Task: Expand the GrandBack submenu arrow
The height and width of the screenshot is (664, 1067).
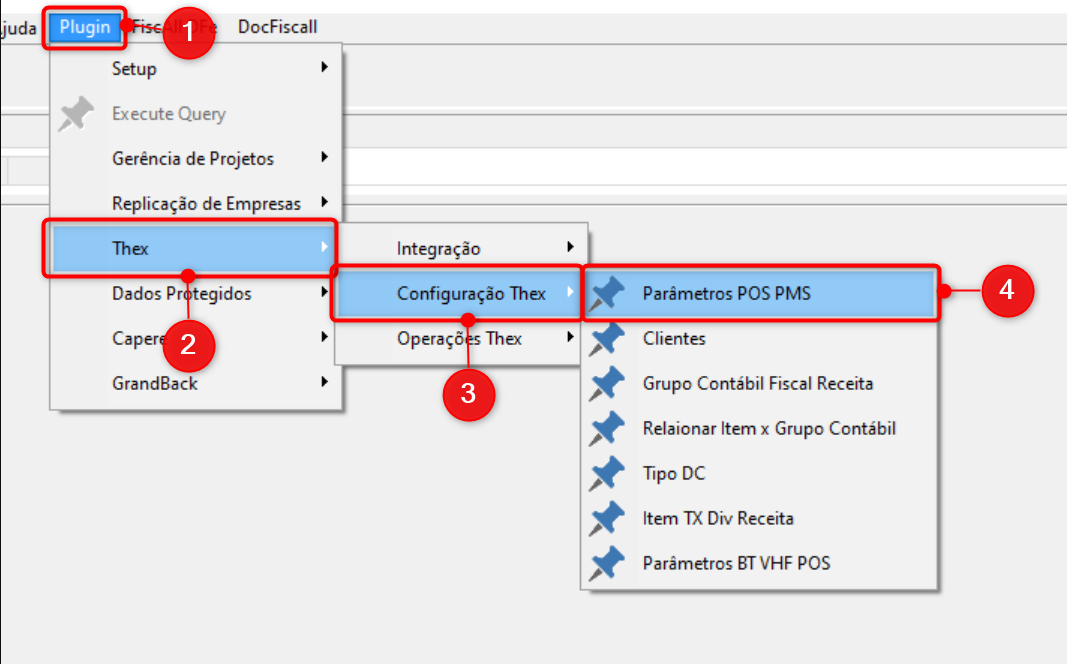Action: click(324, 382)
